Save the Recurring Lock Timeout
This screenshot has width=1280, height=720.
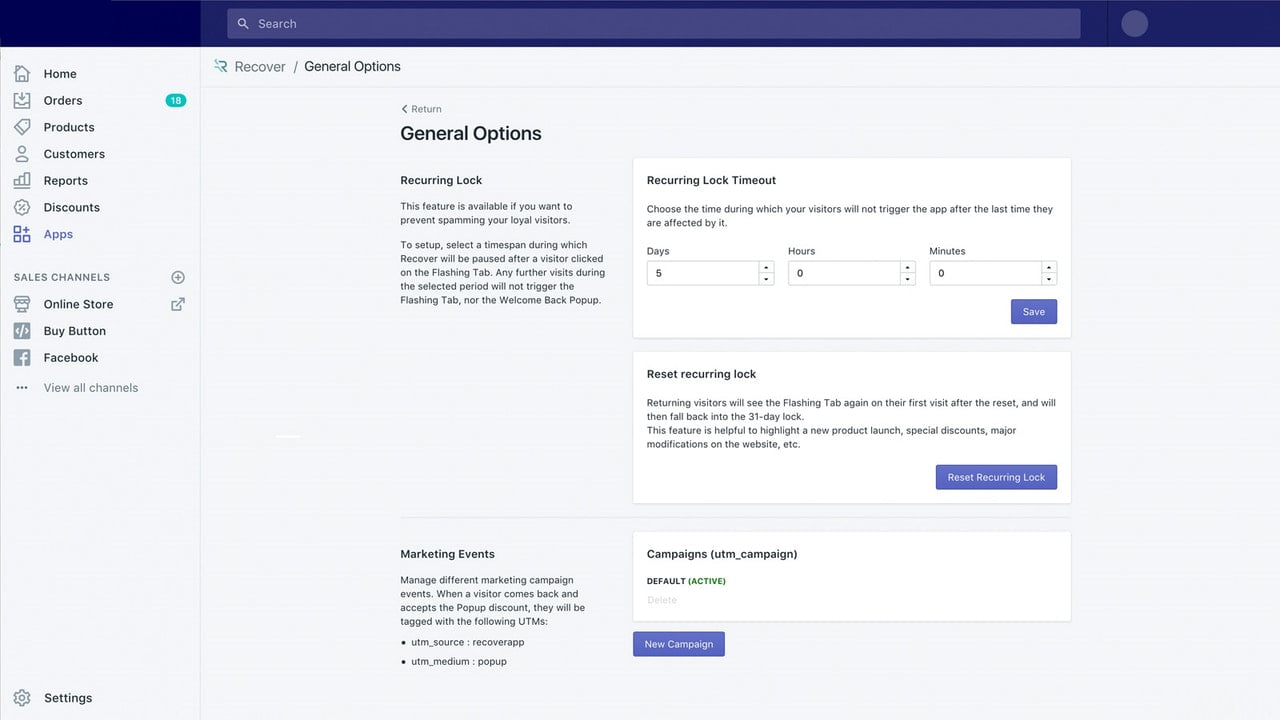[1034, 312]
